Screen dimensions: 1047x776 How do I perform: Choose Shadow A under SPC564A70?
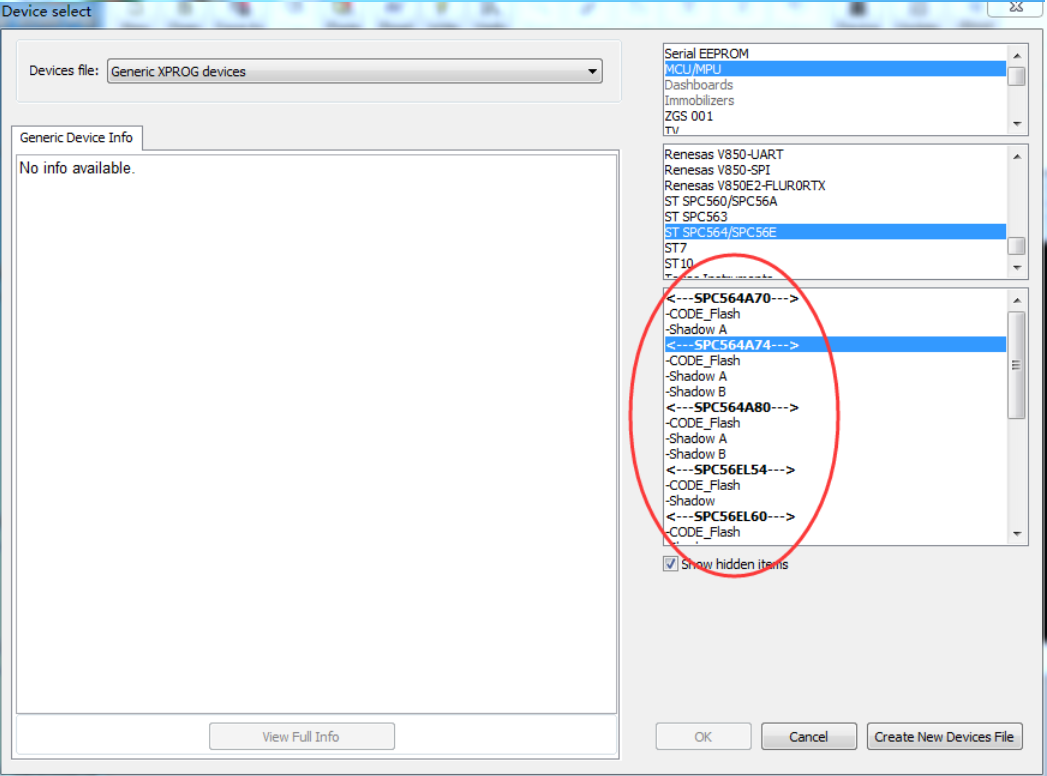835,329
